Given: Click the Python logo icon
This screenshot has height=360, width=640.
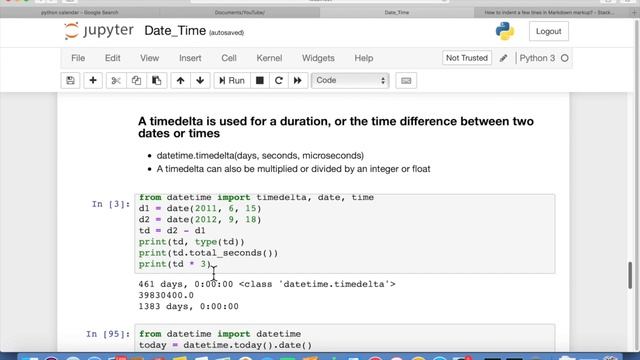Looking at the screenshot, I should (x=505, y=31).
